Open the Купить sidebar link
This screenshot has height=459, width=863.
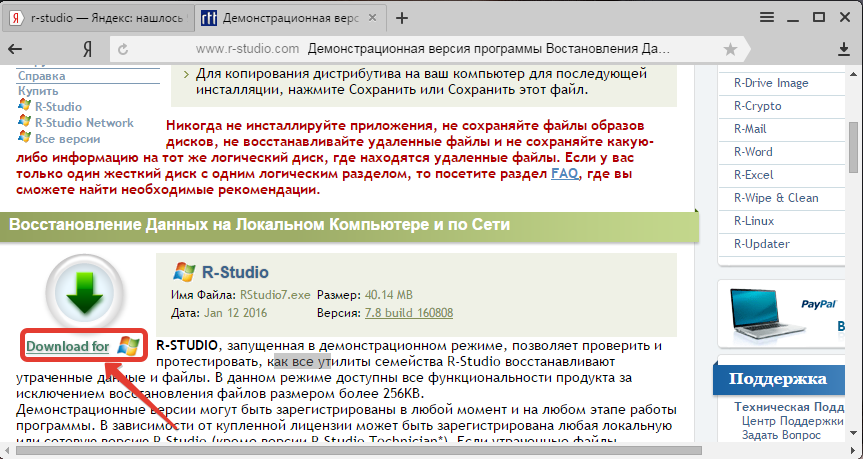[38, 91]
